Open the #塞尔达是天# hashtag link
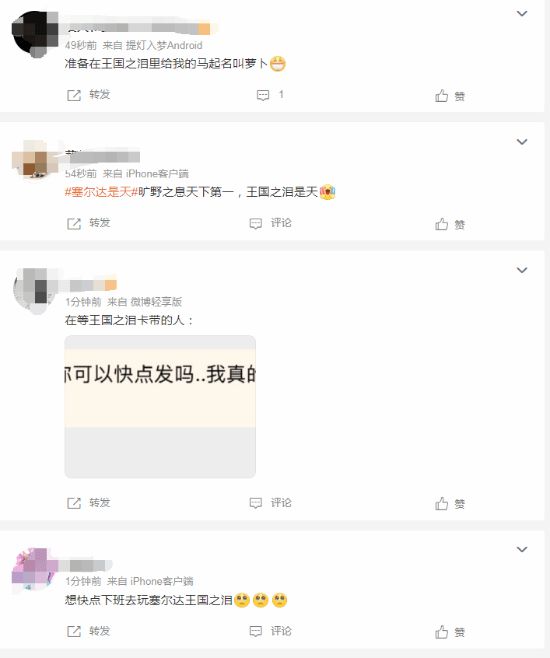Viewport: 550px width, 658px height. click(102, 192)
